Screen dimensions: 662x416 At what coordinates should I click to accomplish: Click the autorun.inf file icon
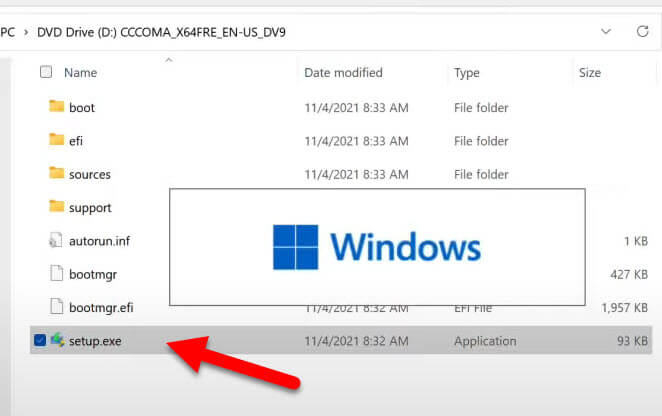(x=56, y=240)
